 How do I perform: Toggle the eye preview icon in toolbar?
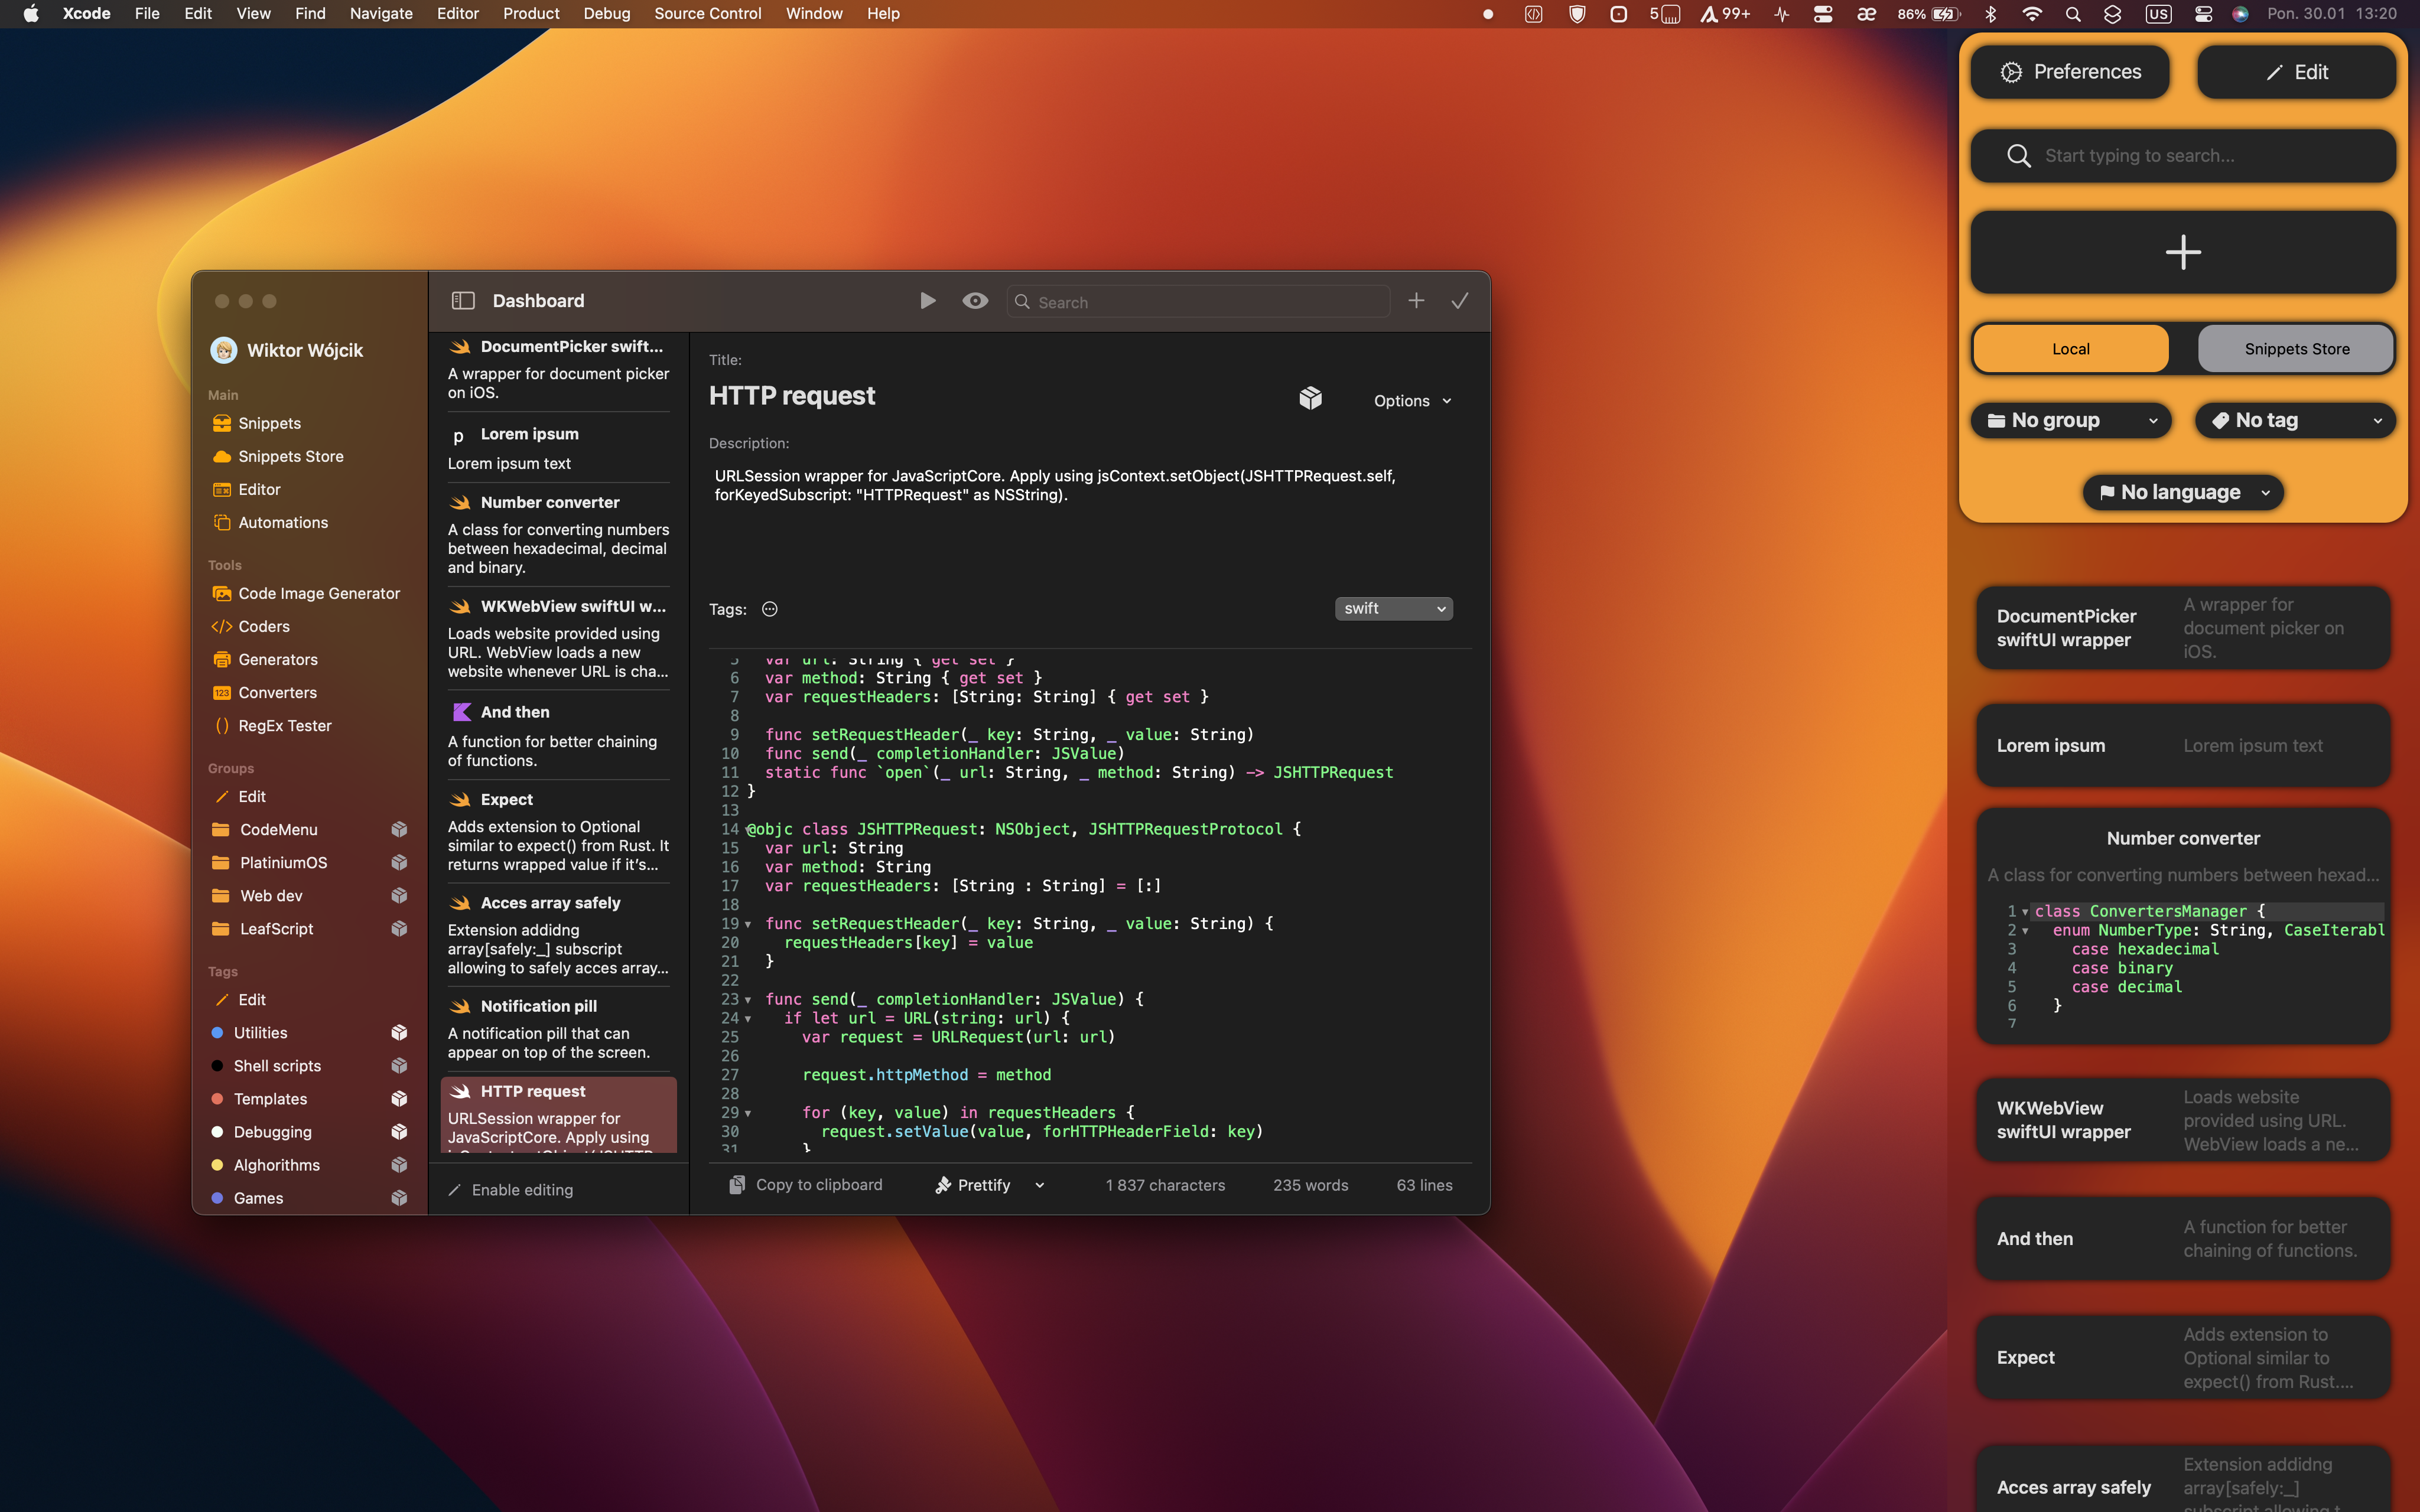point(975,301)
